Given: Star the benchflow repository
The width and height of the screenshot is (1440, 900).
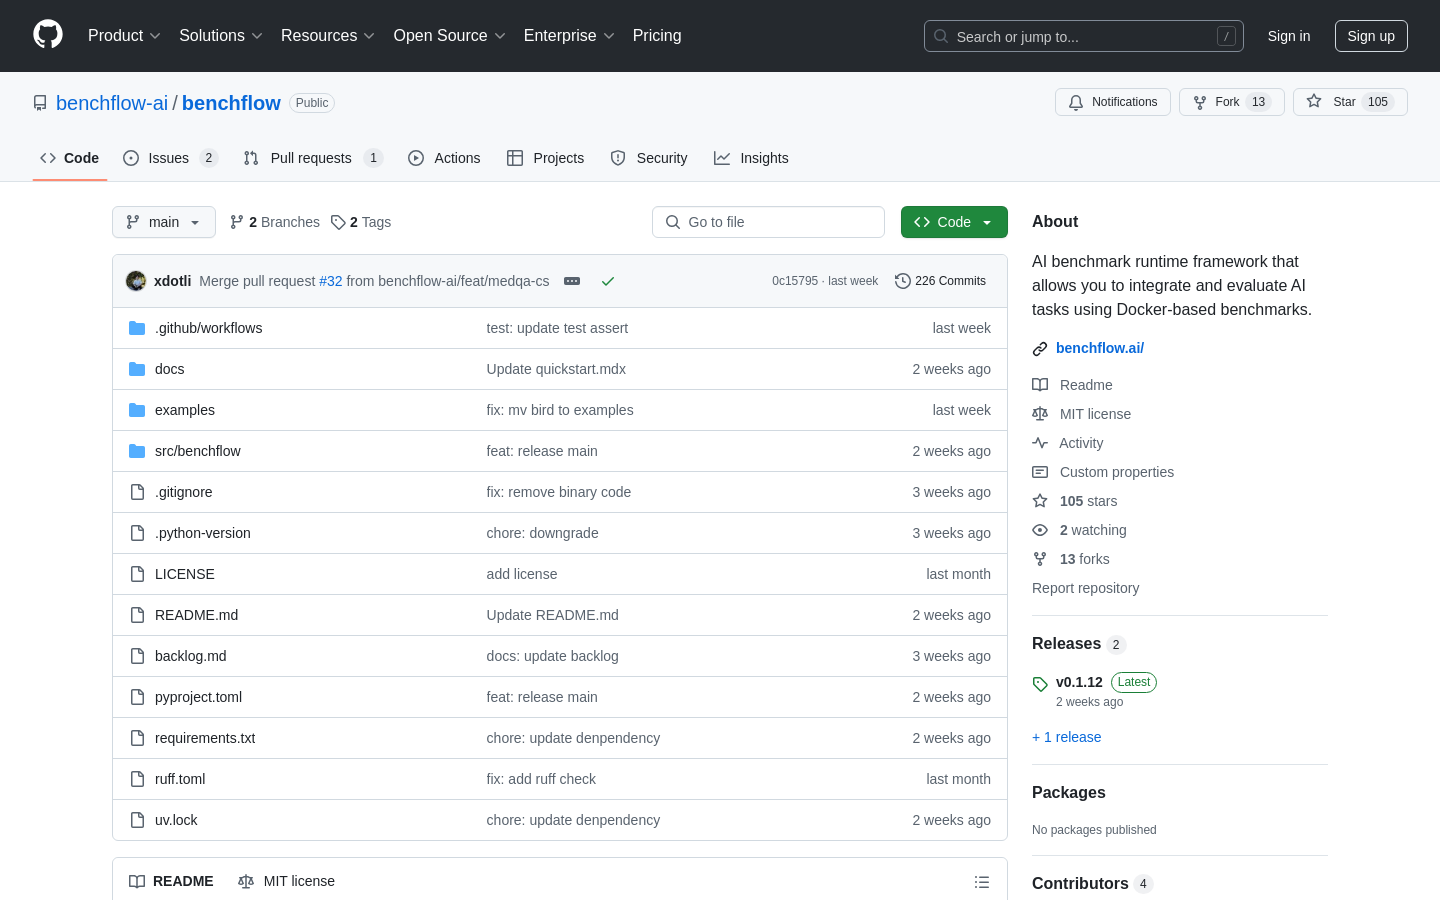Looking at the screenshot, I should [1350, 102].
